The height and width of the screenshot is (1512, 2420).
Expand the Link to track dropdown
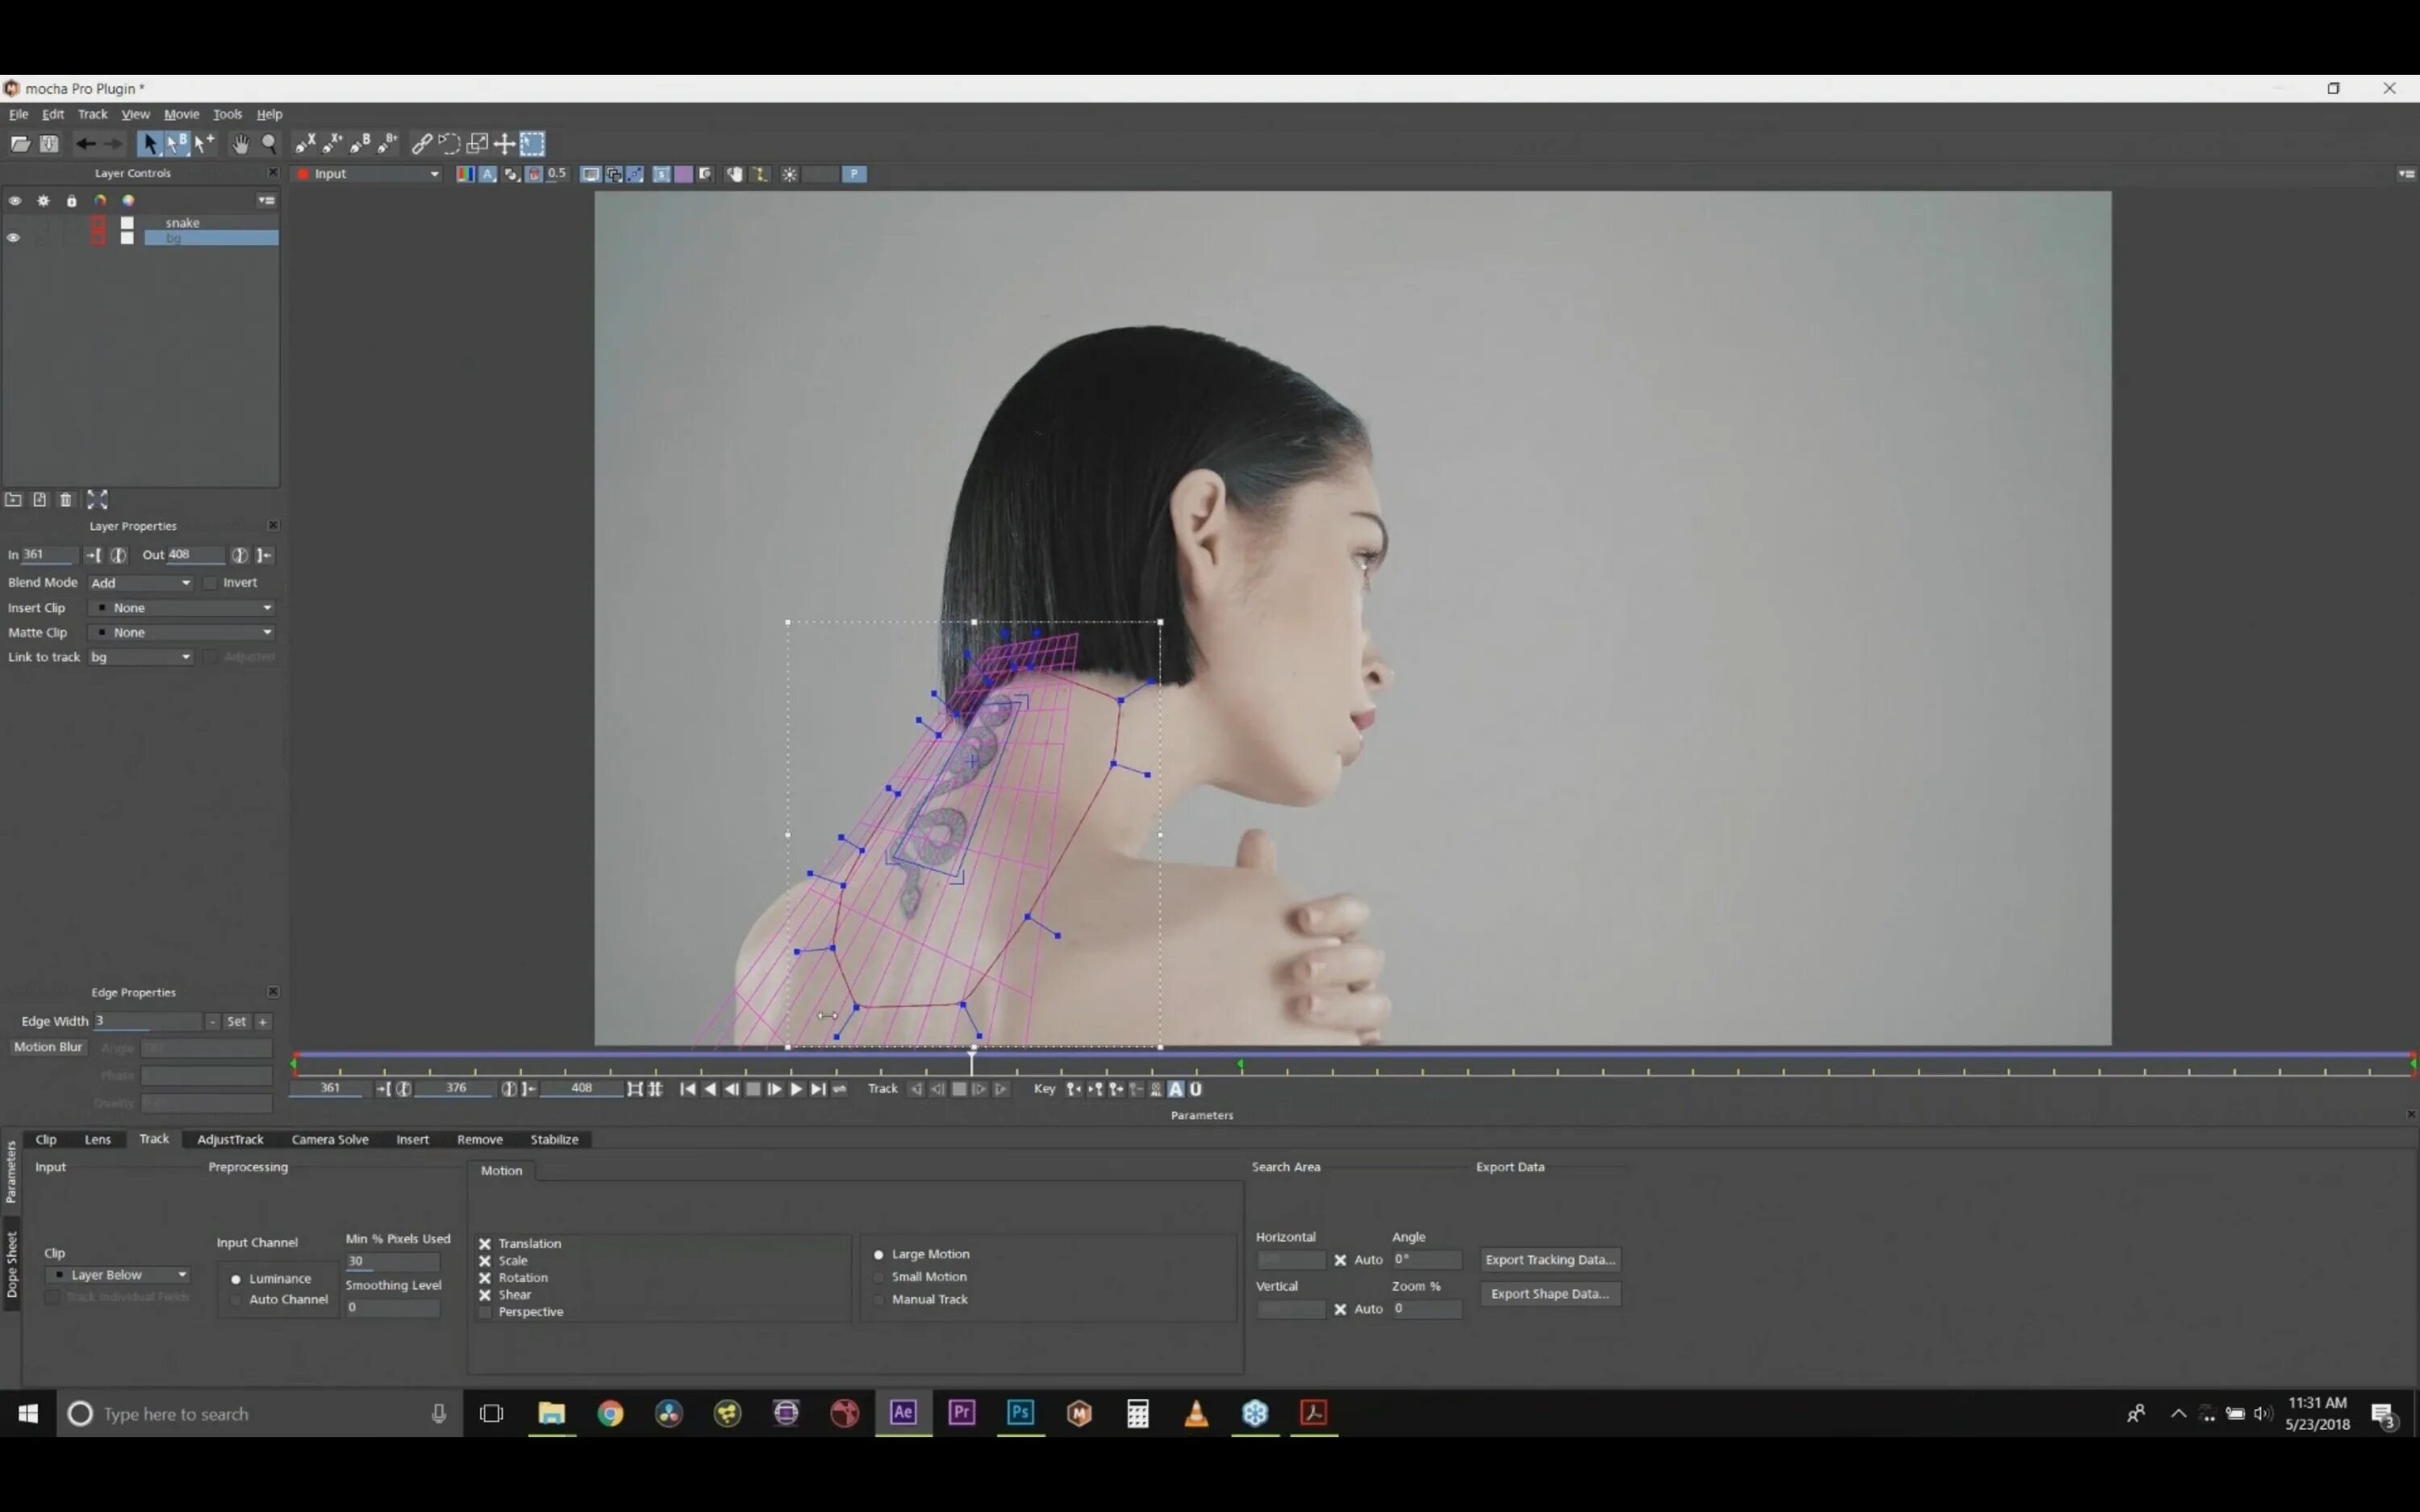140,657
